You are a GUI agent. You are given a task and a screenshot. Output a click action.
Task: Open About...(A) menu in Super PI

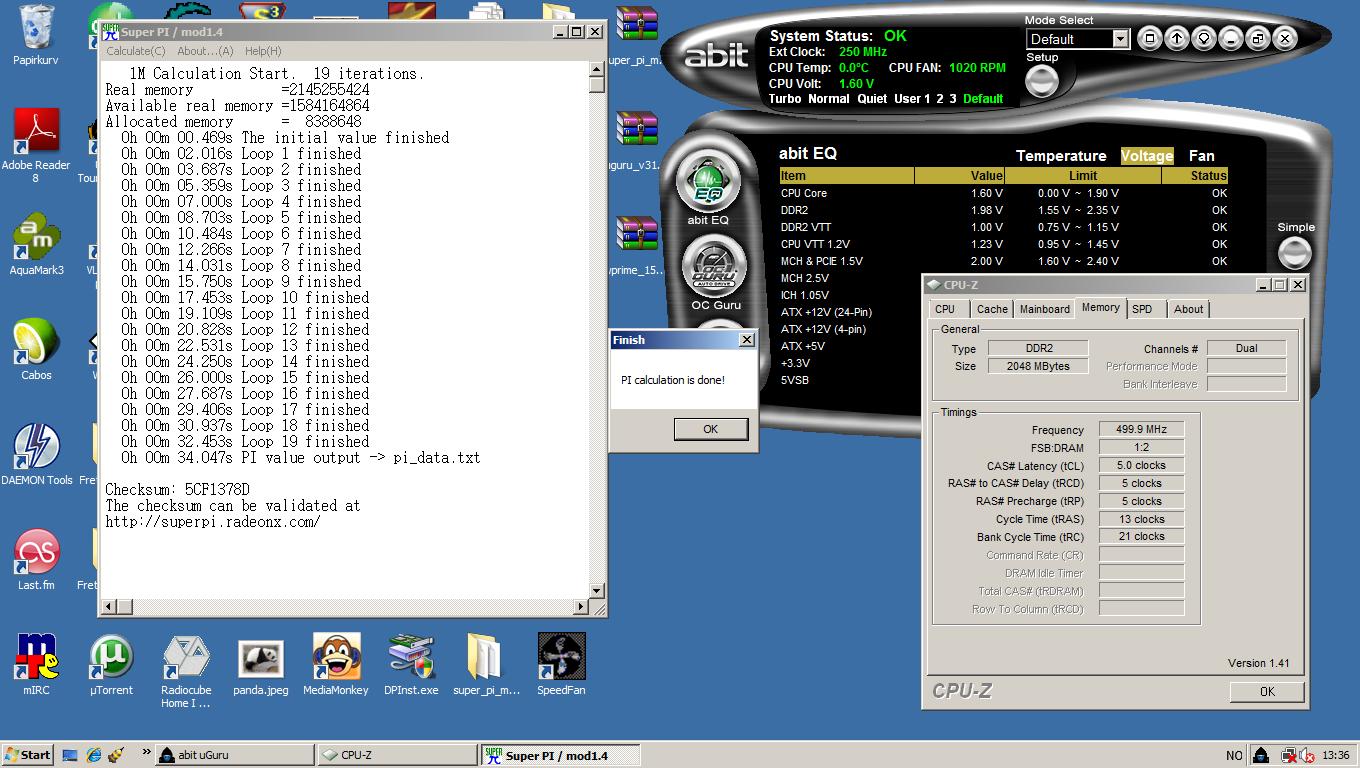pos(205,51)
